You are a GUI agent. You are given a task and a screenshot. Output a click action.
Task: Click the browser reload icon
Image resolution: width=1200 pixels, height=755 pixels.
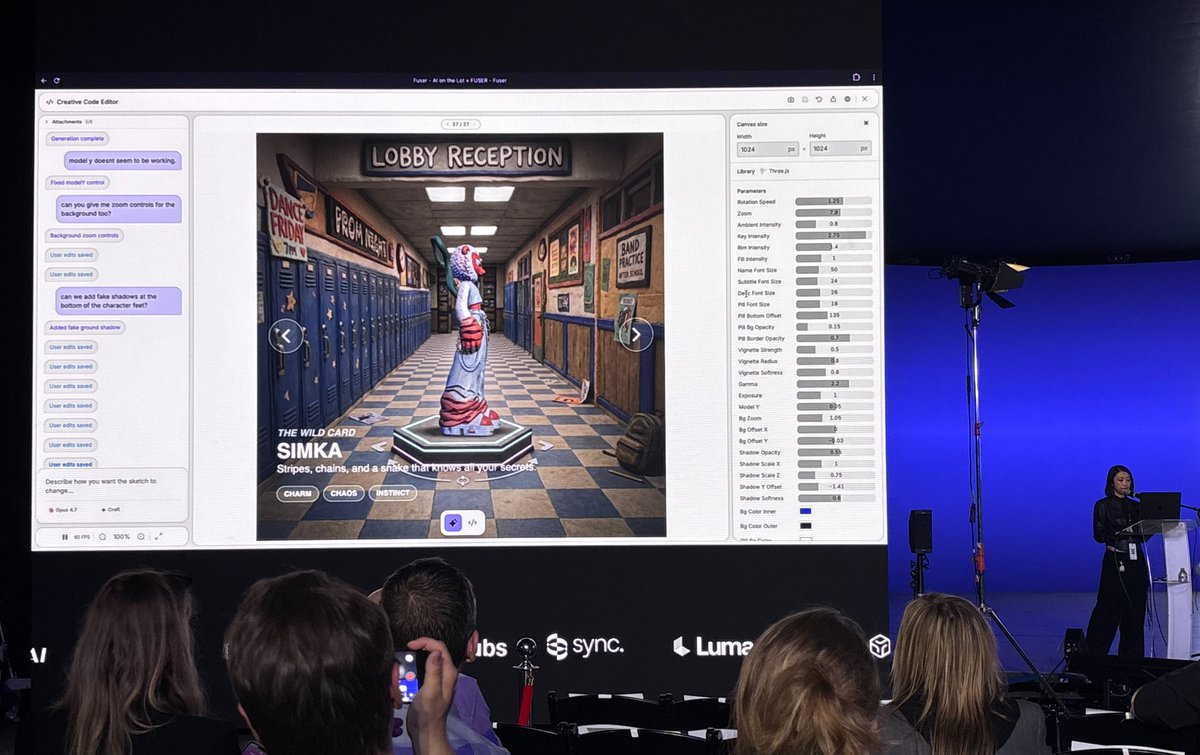tap(57, 80)
